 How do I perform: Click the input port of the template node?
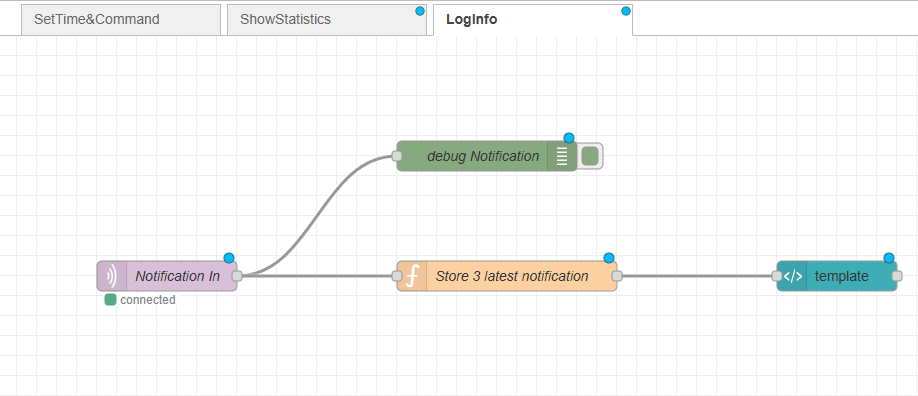pos(777,276)
